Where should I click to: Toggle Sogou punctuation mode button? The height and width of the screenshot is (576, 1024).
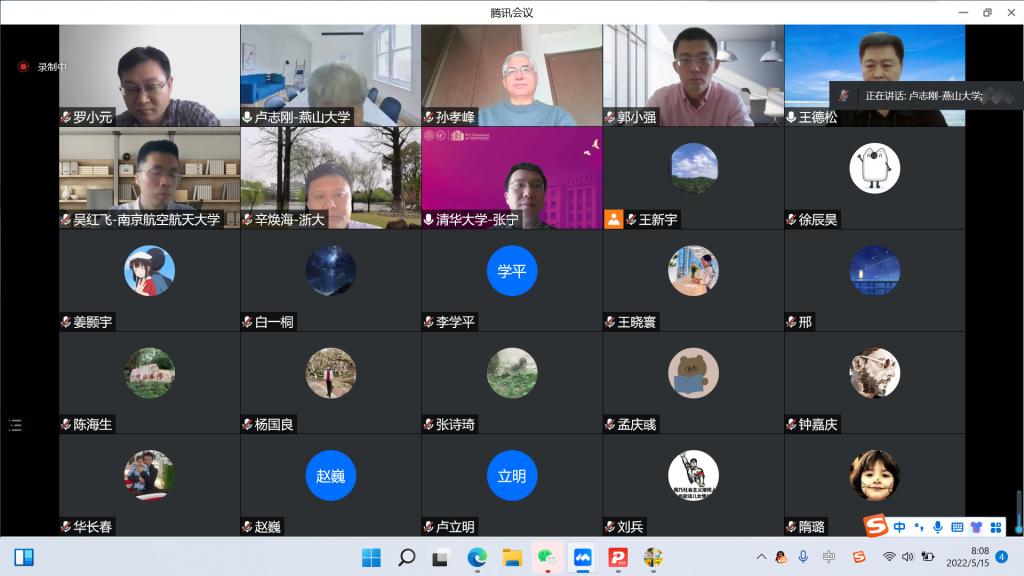pyautogui.click(x=918, y=526)
